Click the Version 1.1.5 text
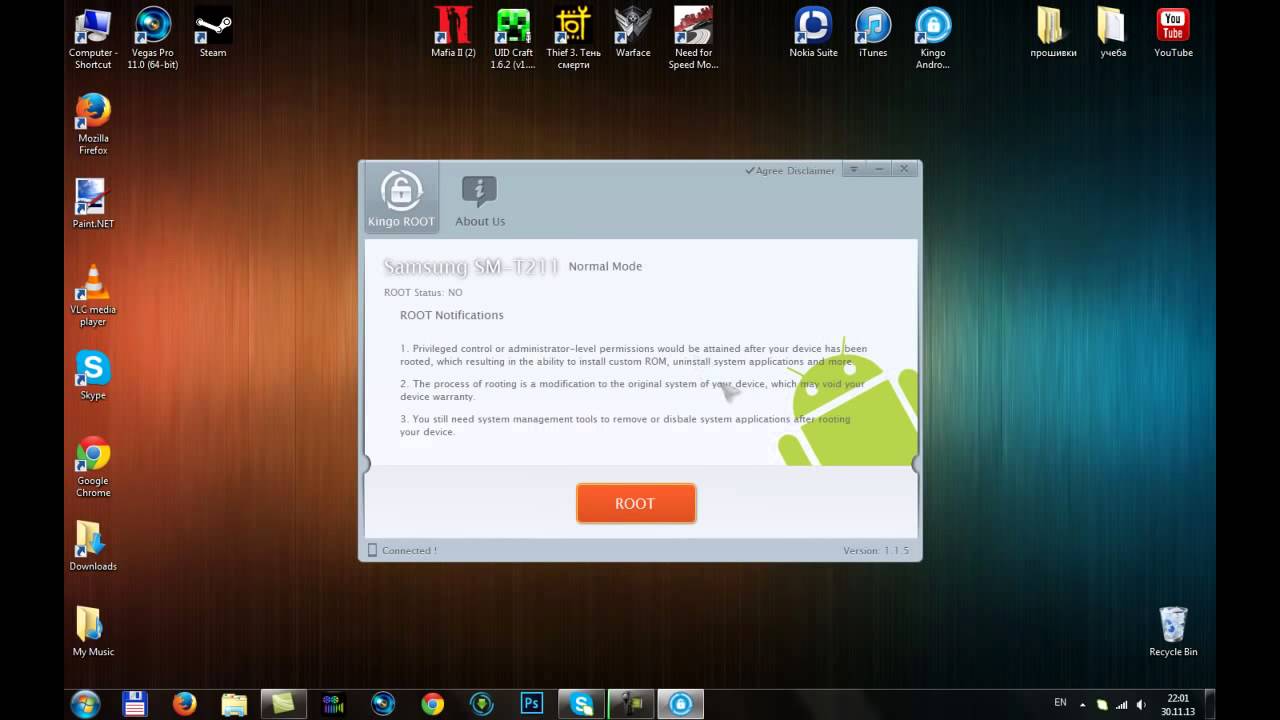The width and height of the screenshot is (1280, 720). (876, 550)
